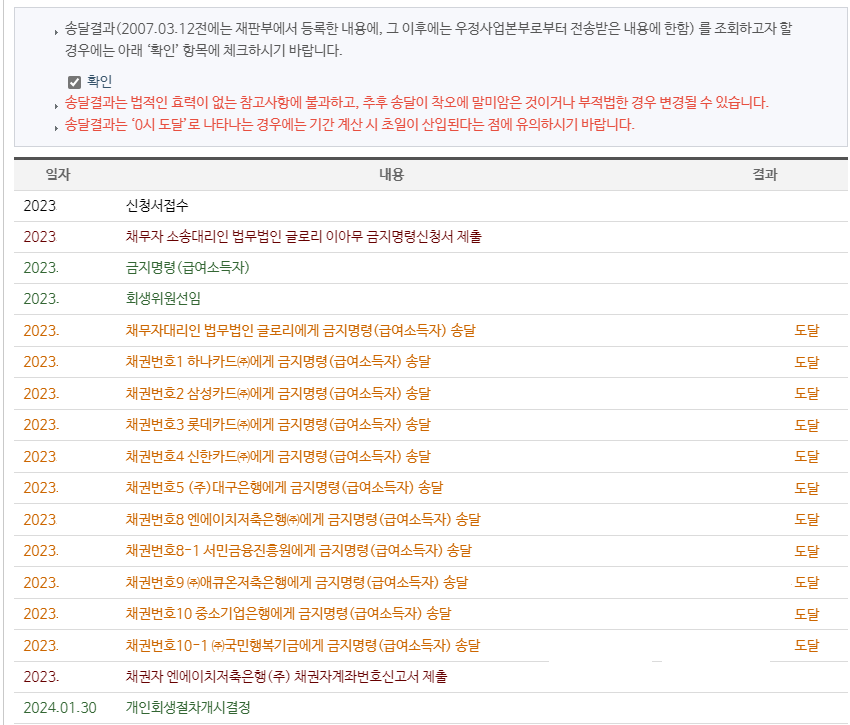Click the 금지명령(급여소득자) entry without 송달
This screenshot has width=850, height=725.
point(187,268)
